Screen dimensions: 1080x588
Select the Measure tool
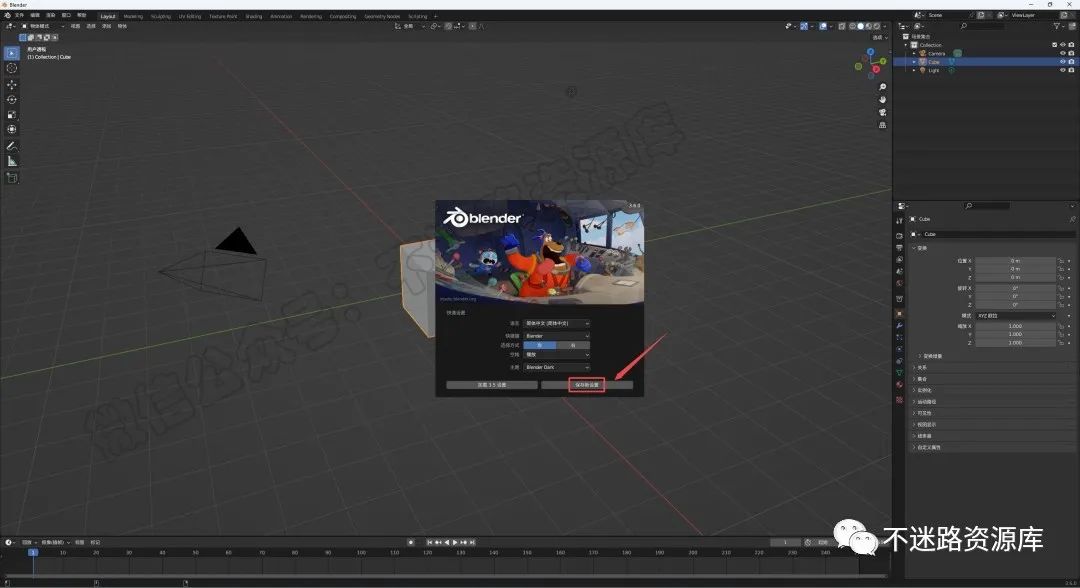12,161
